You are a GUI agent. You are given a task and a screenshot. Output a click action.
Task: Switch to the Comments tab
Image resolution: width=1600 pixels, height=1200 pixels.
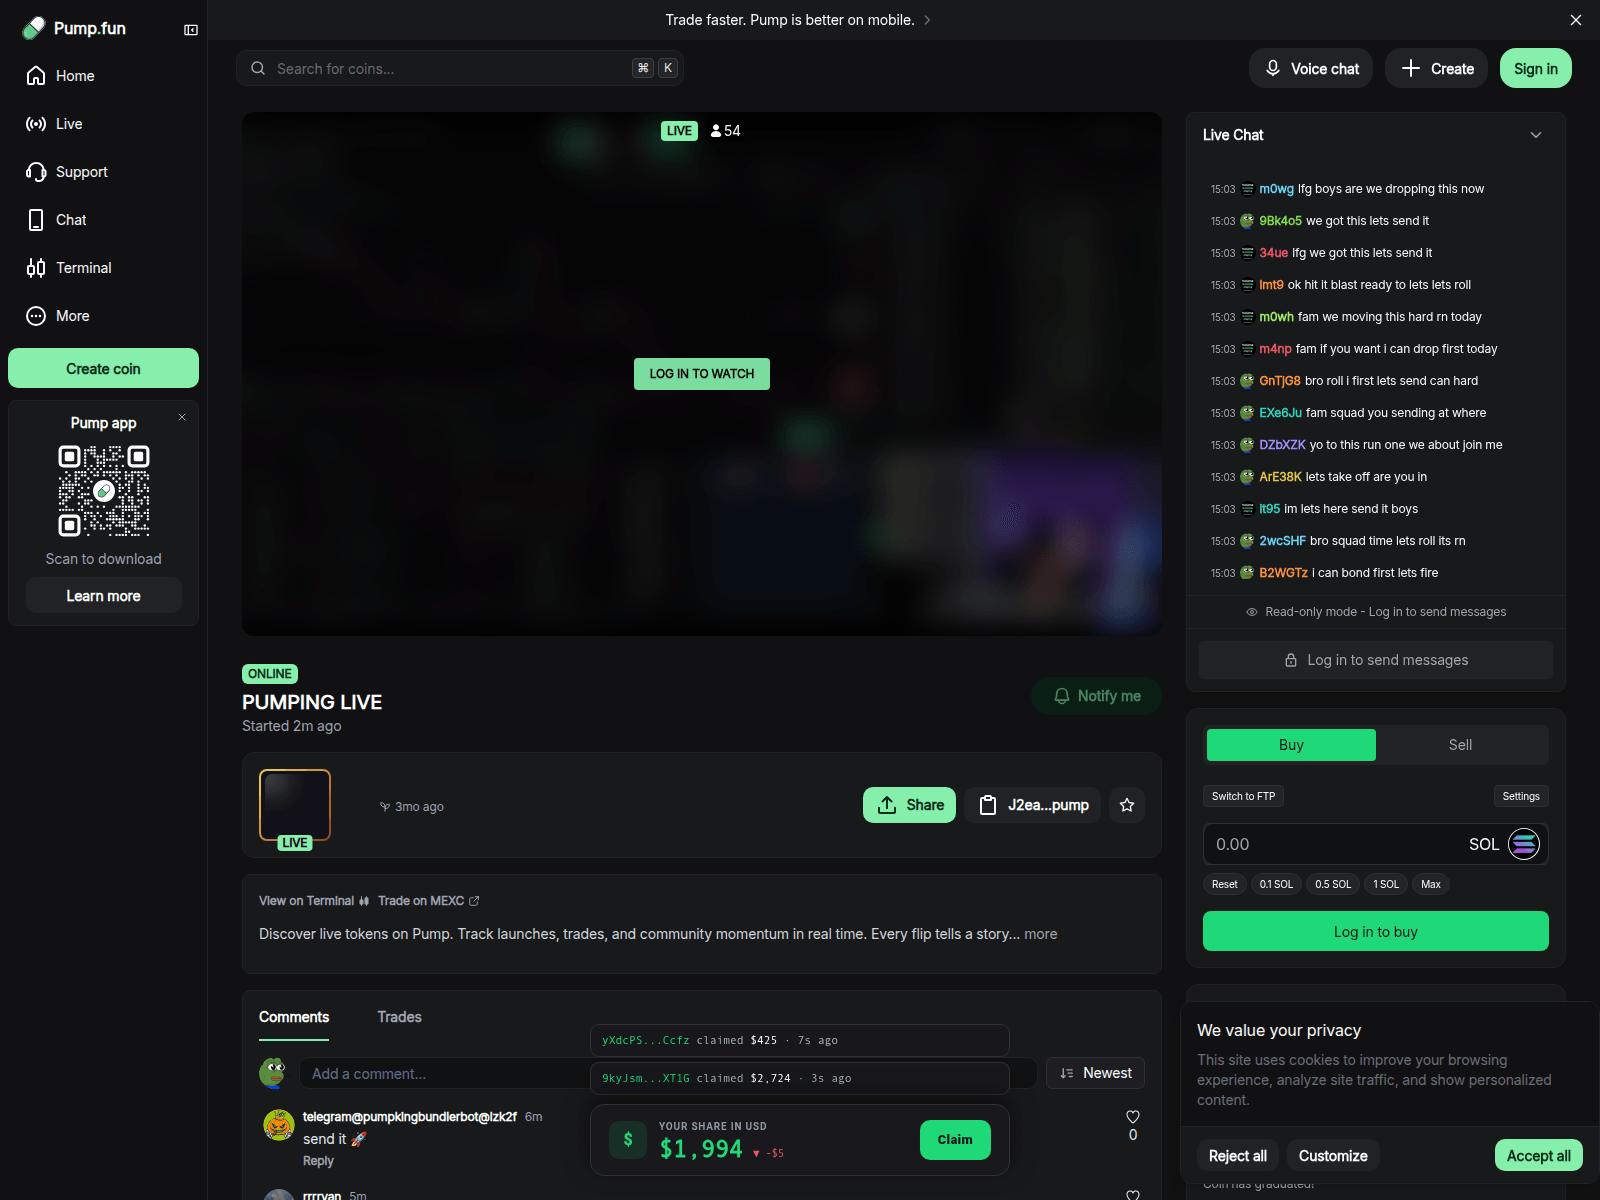[x=294, y=1017]
